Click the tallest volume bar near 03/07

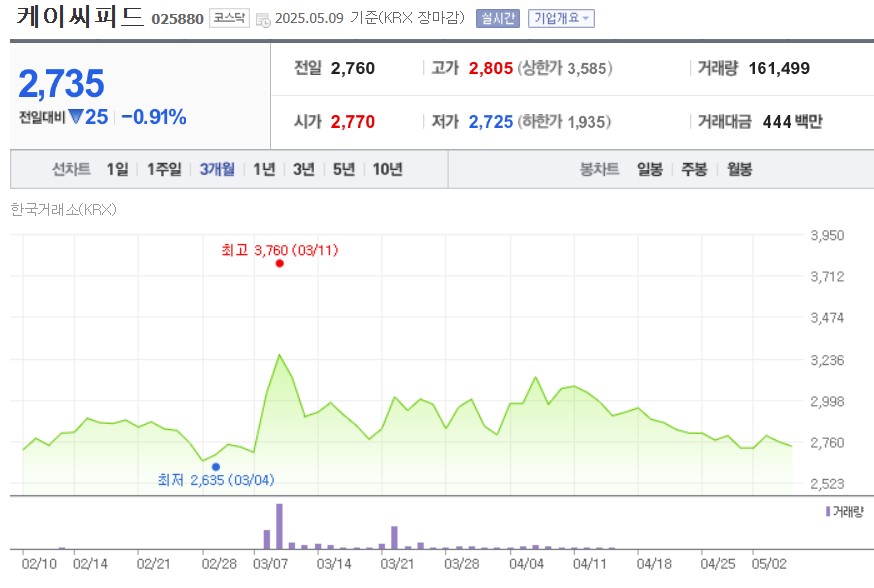coord(279,526)
